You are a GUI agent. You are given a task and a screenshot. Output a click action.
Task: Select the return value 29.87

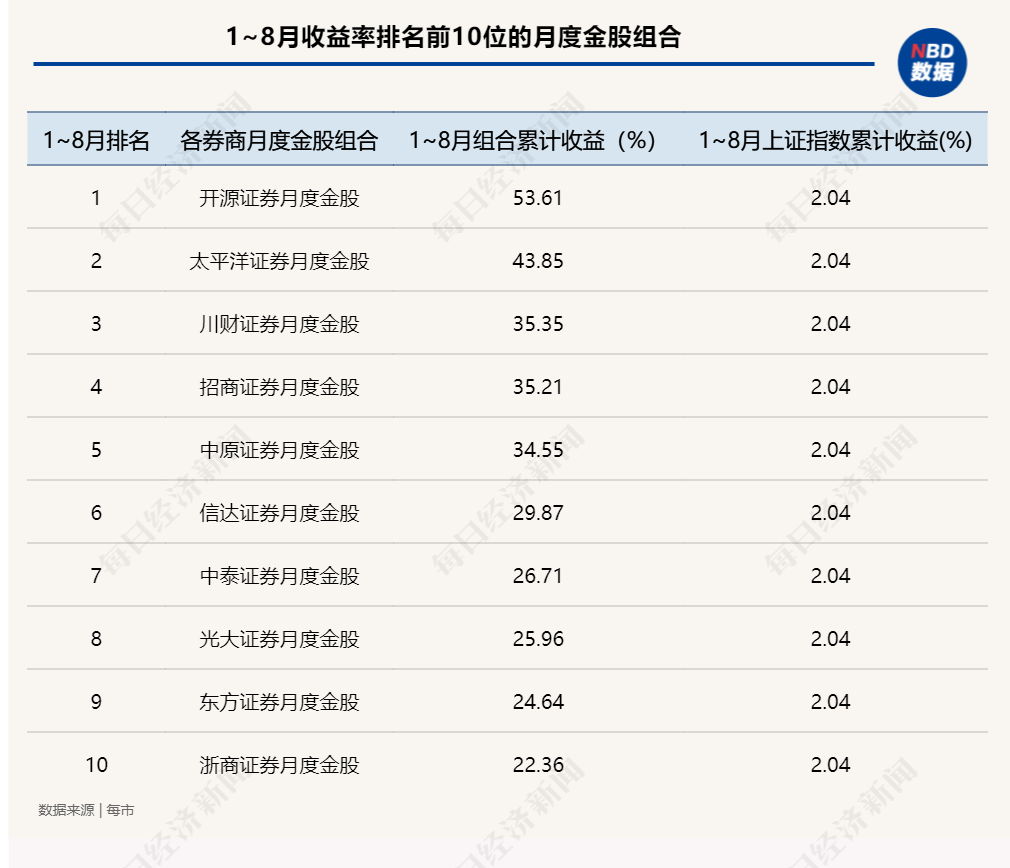[x=538, y=513]
